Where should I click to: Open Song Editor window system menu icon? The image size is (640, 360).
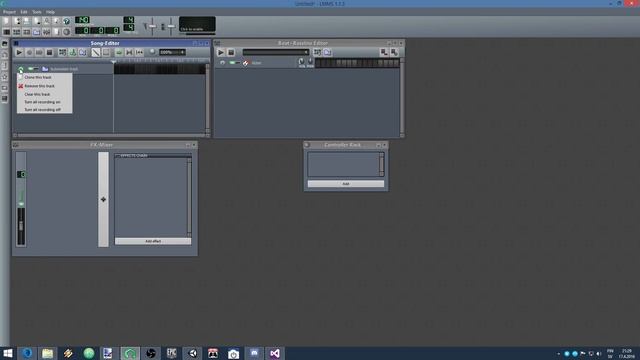[16, 43]
